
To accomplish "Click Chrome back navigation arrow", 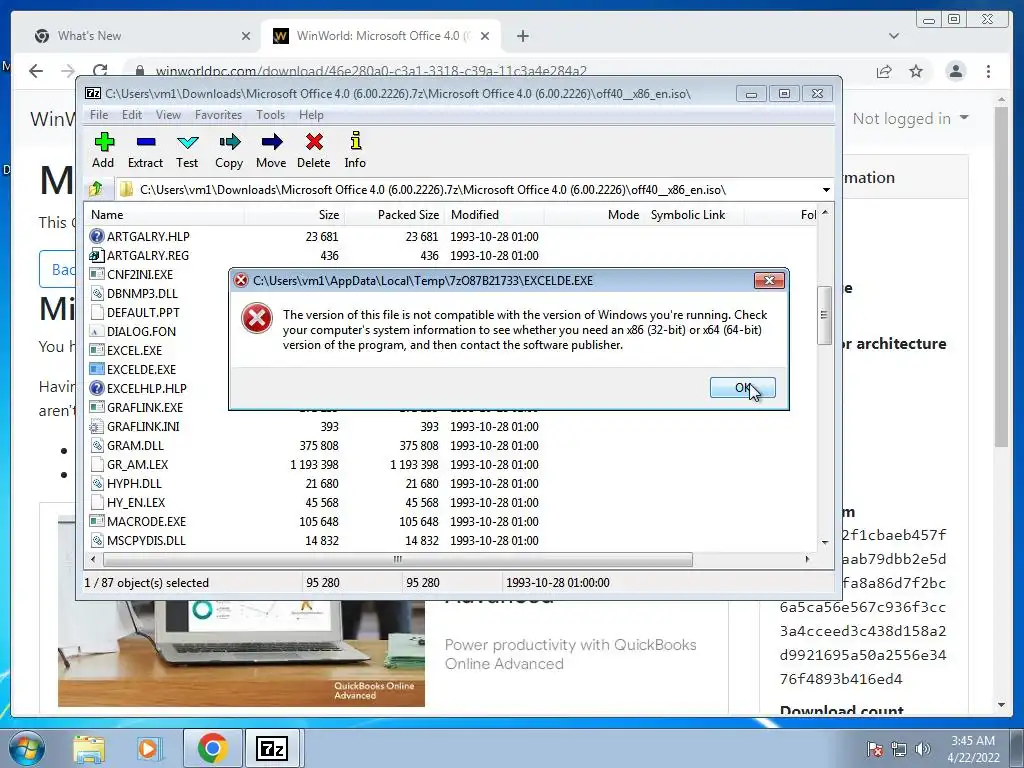I will (x=36, y=71).
